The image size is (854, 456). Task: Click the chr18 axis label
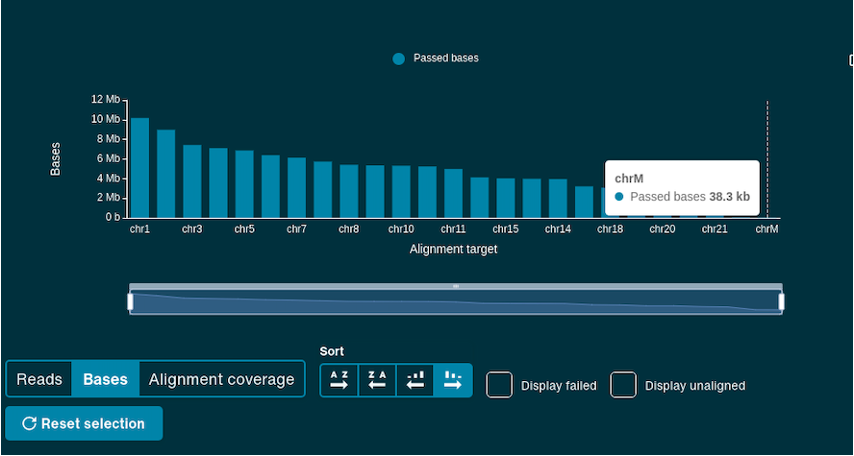click(610, 229)
